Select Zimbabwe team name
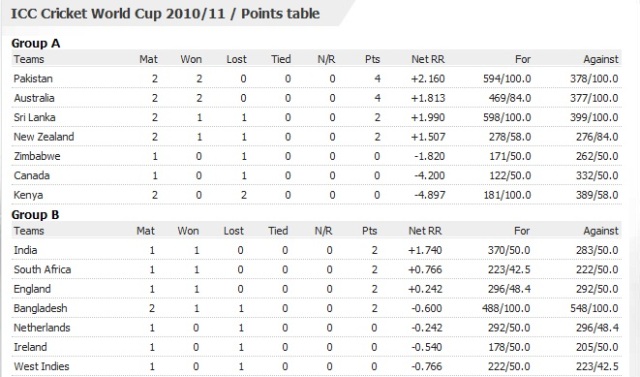The height and width of the screenshot is (377, 640). pos(37,156)
